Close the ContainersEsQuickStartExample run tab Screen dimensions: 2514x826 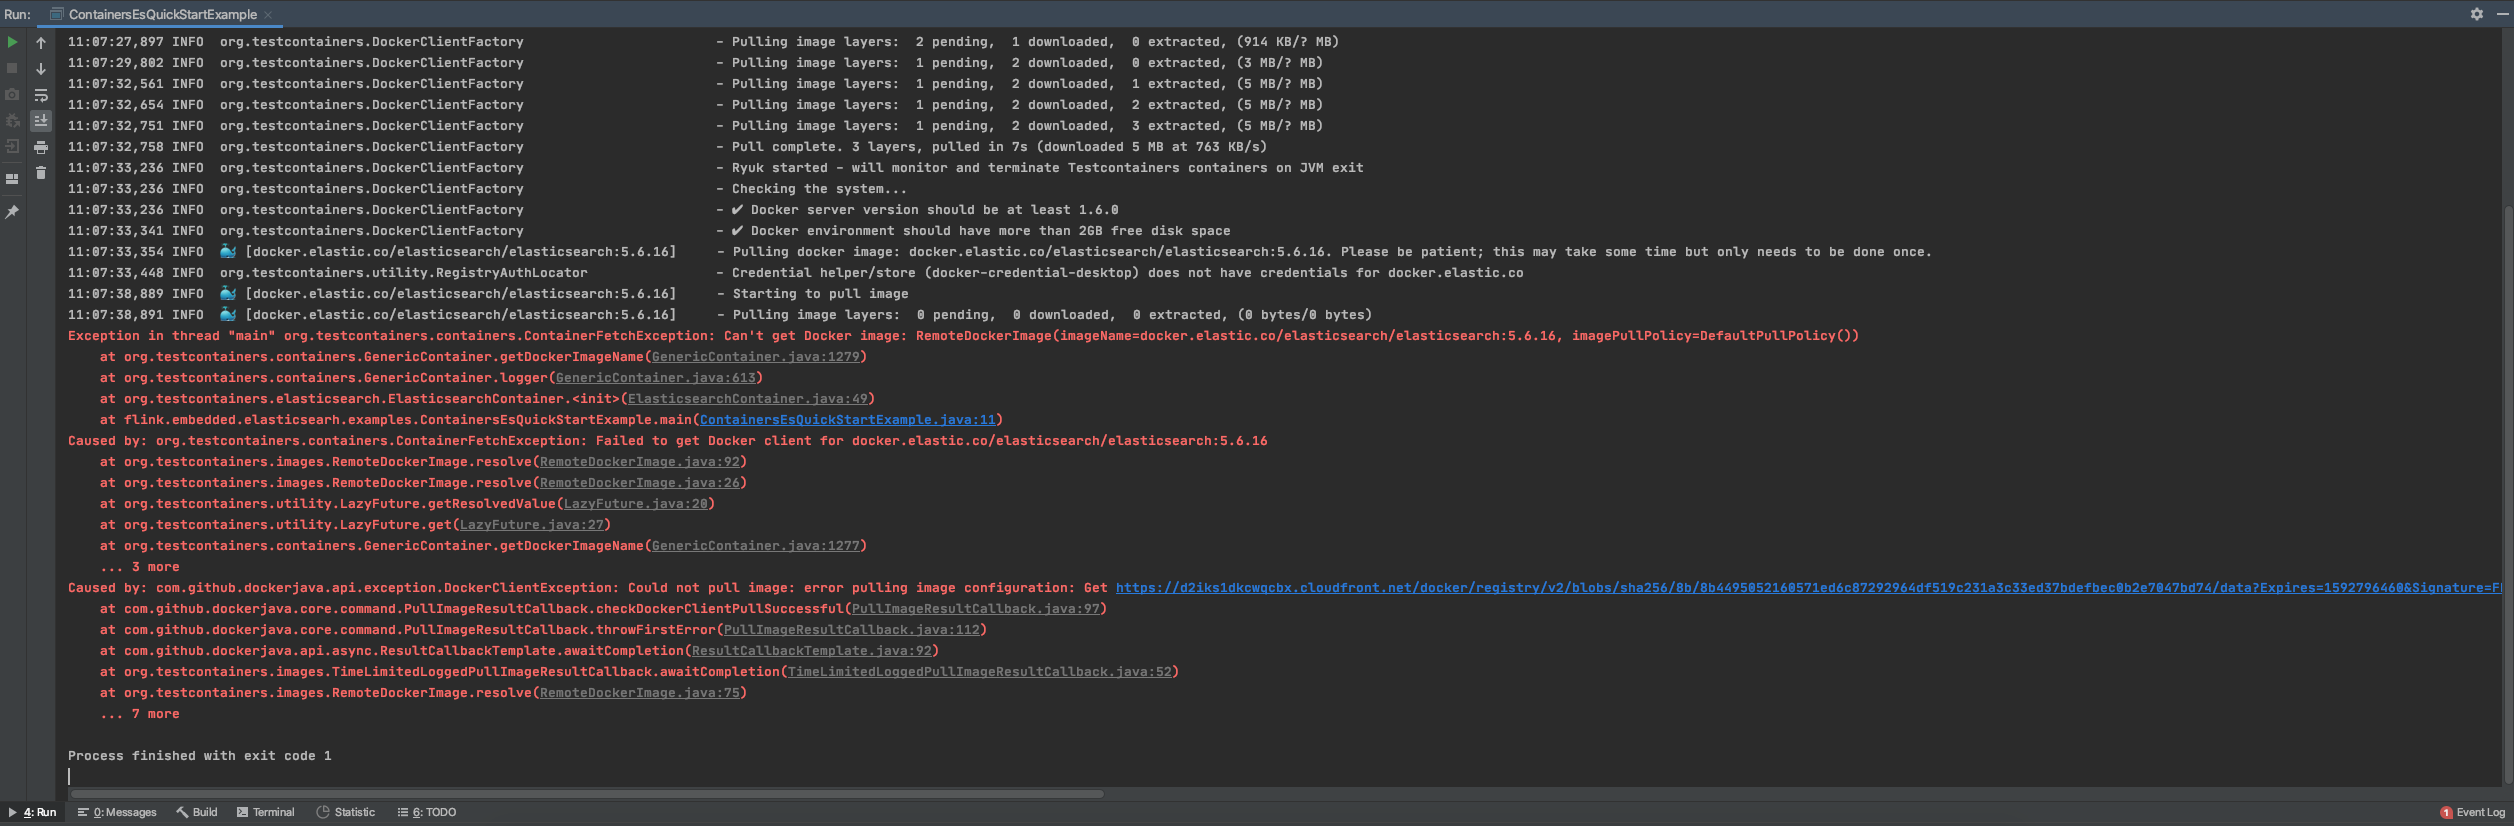268,14
